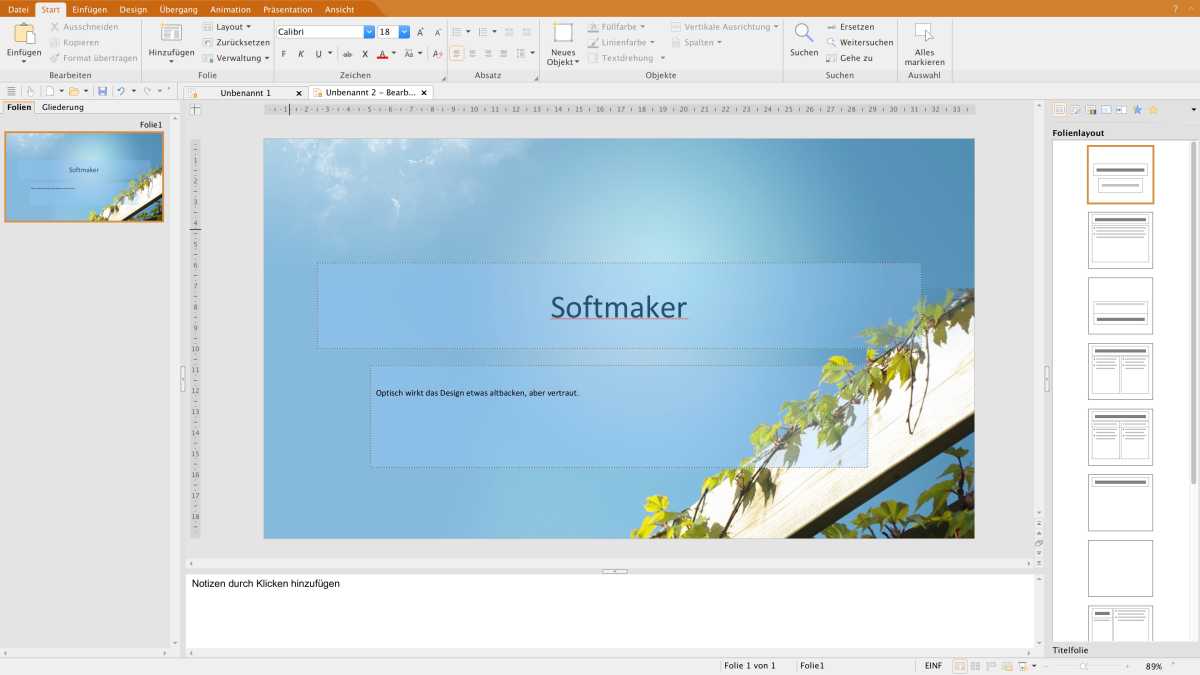Expand the sidebar options dropdown arrow
This screenshot has width=1200, height=675.
coord(1193,109)
